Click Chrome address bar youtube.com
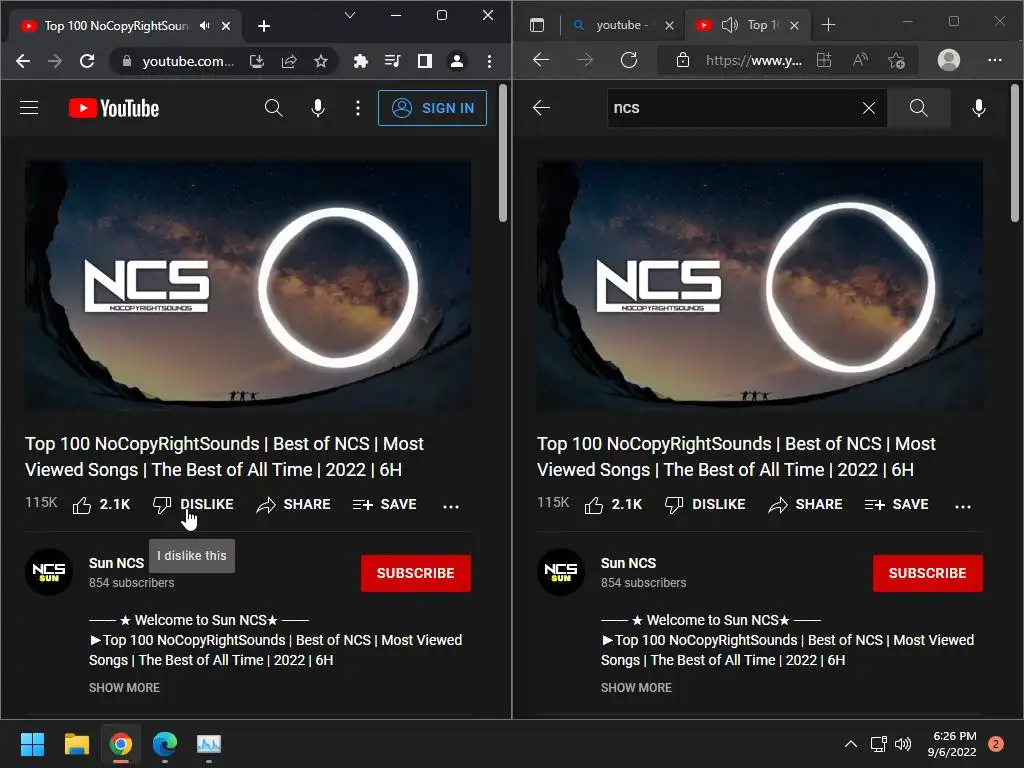This screenshot has width=1024, height=768. pyautogui.click(x=187, y=61)
